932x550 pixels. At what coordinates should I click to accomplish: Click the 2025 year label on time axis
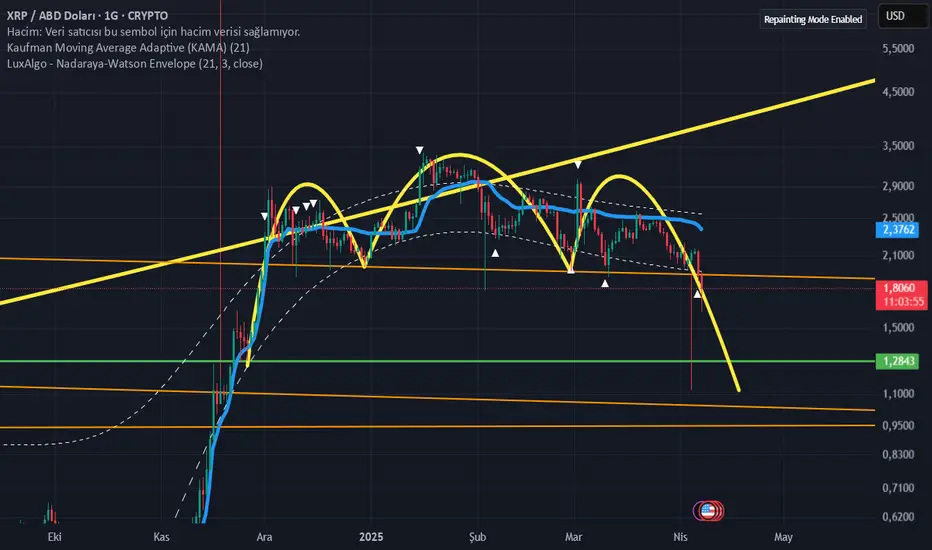point(371,537)
